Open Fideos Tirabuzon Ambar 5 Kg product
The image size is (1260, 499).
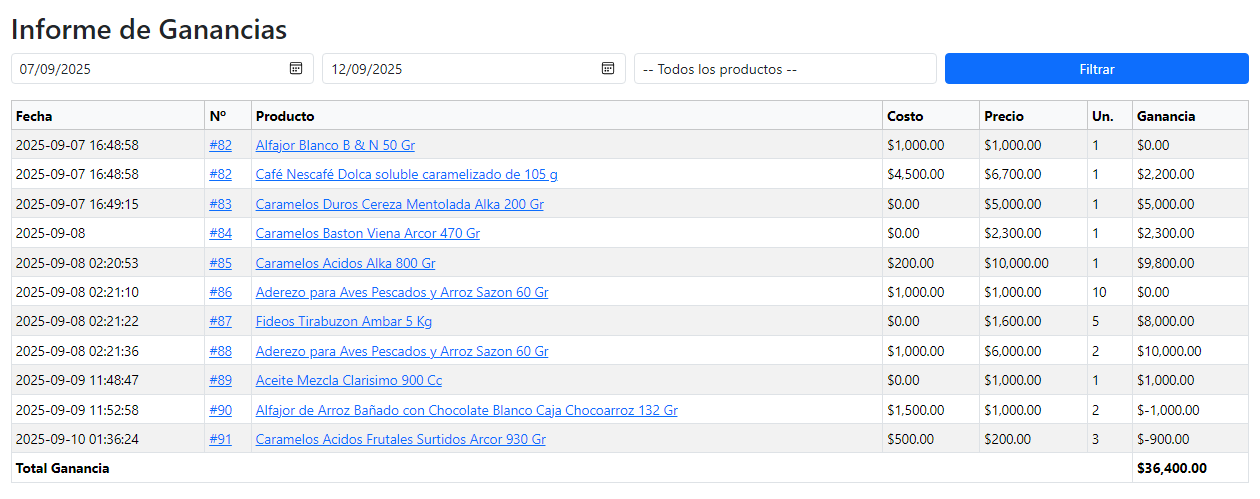tap(343, 321)
